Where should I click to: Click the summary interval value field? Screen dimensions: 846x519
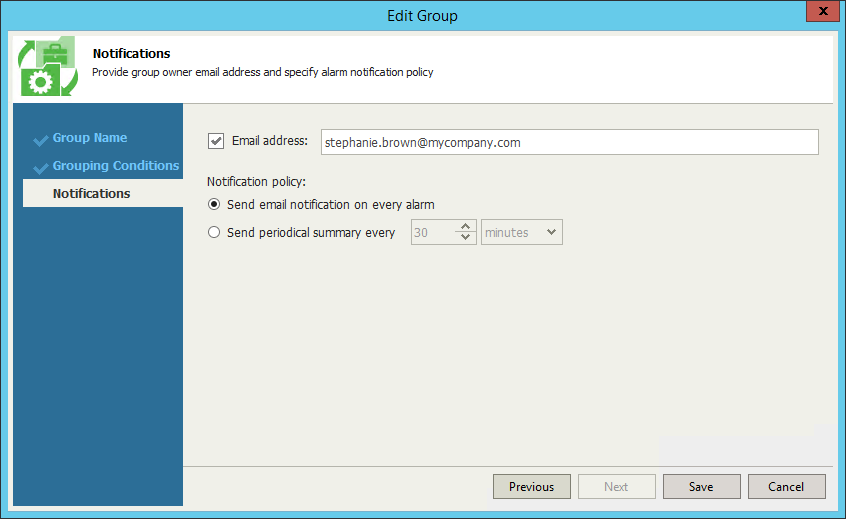pos(433,232)
